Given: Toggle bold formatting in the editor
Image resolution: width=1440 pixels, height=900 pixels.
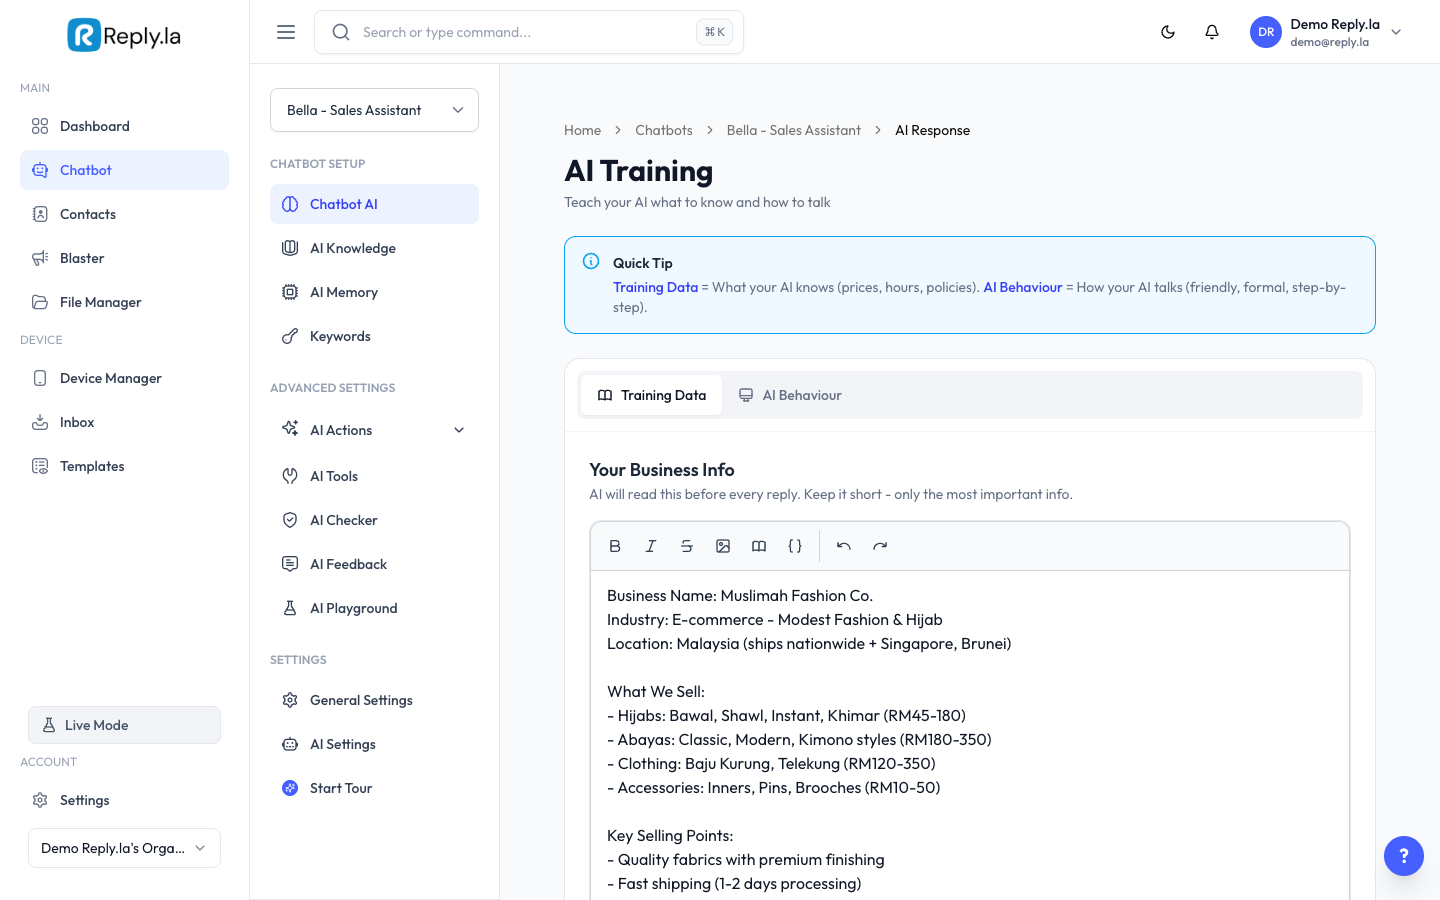Looking at the screenshot, I should [x=615, y=546].
